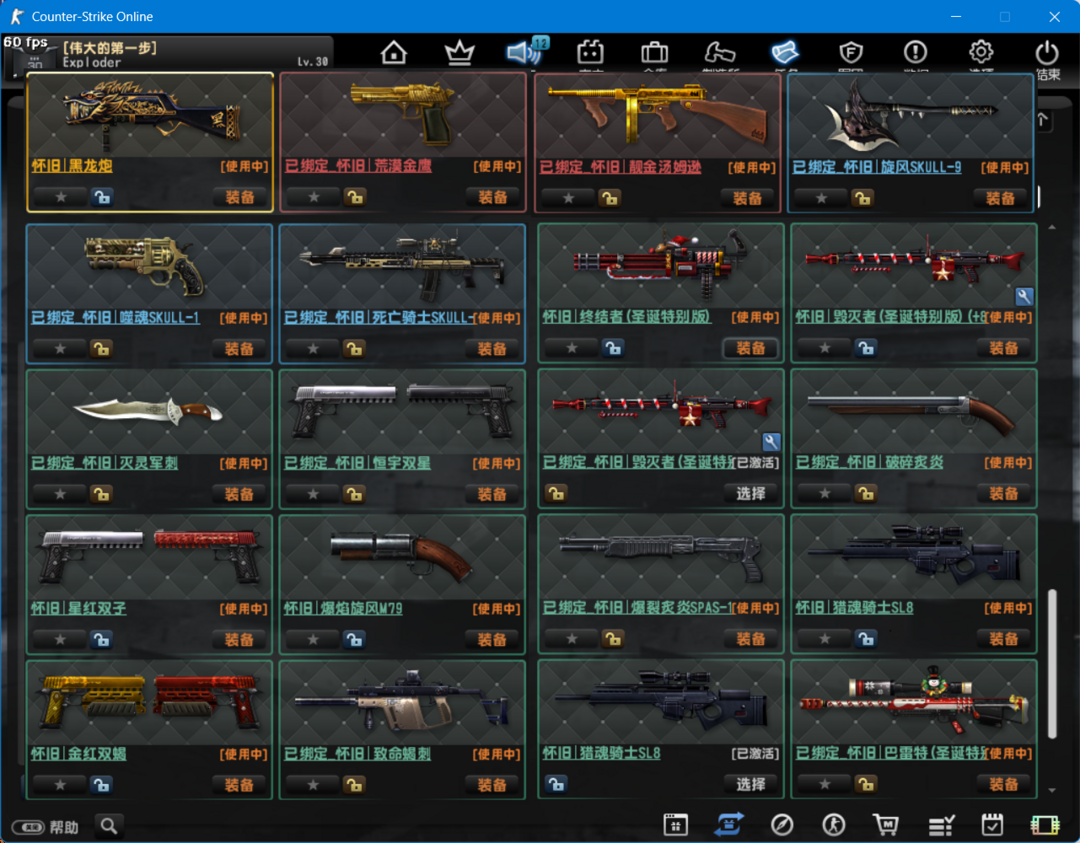
Task: Click the [已激活] status on 猎魂骑士SL8
Action: click(x=755, y=753)
